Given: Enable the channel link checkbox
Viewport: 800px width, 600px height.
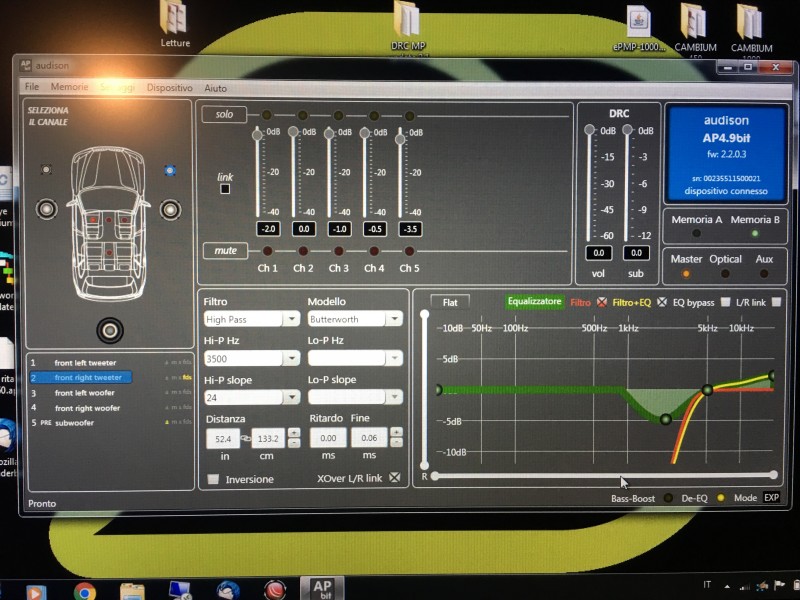Looking at the screenshot, I should click(225, 189).
